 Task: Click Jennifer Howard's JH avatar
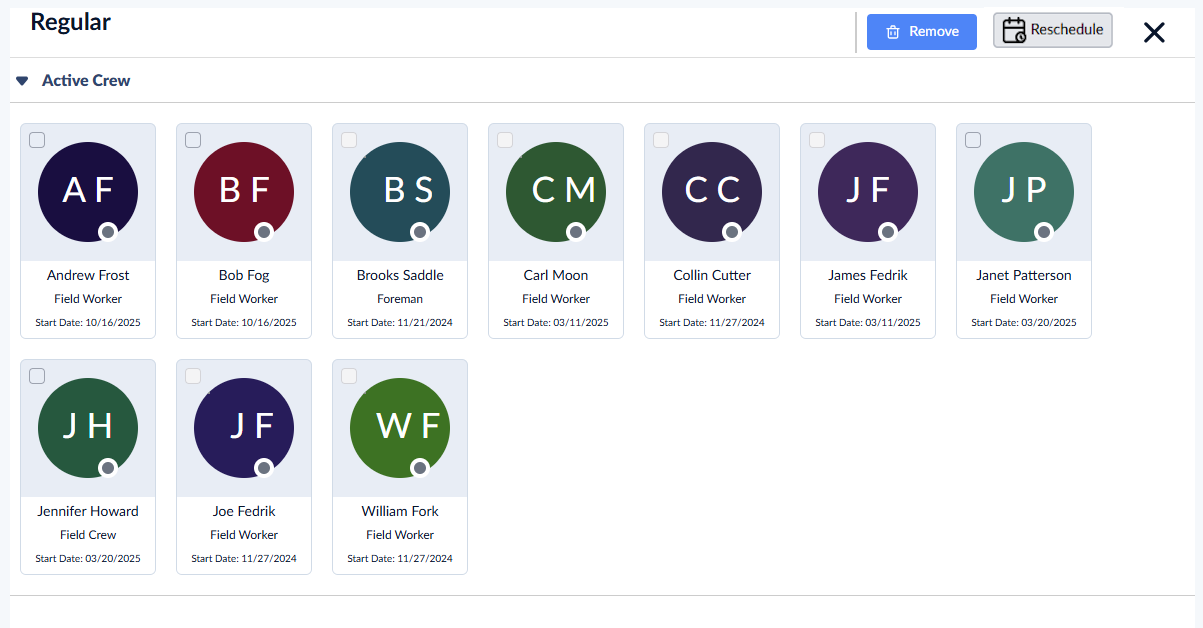88,427
